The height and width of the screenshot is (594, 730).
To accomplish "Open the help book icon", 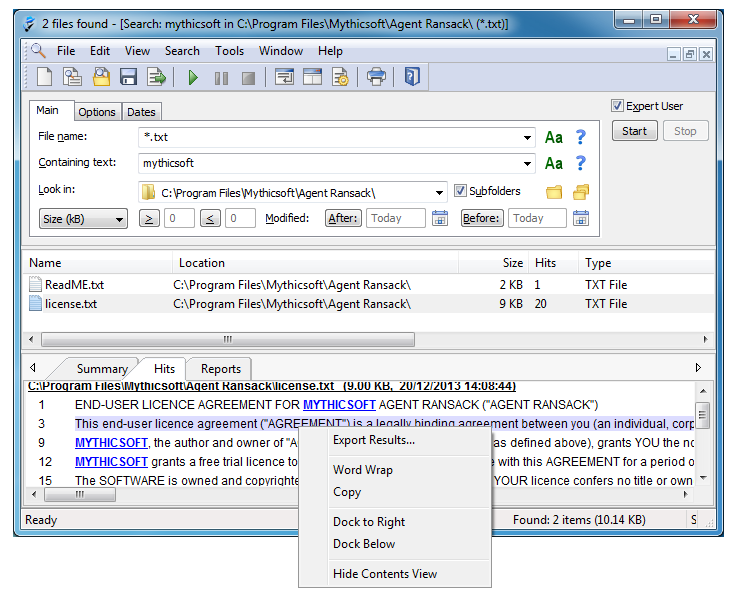I will pyautogui.click(x=412, y=77).
